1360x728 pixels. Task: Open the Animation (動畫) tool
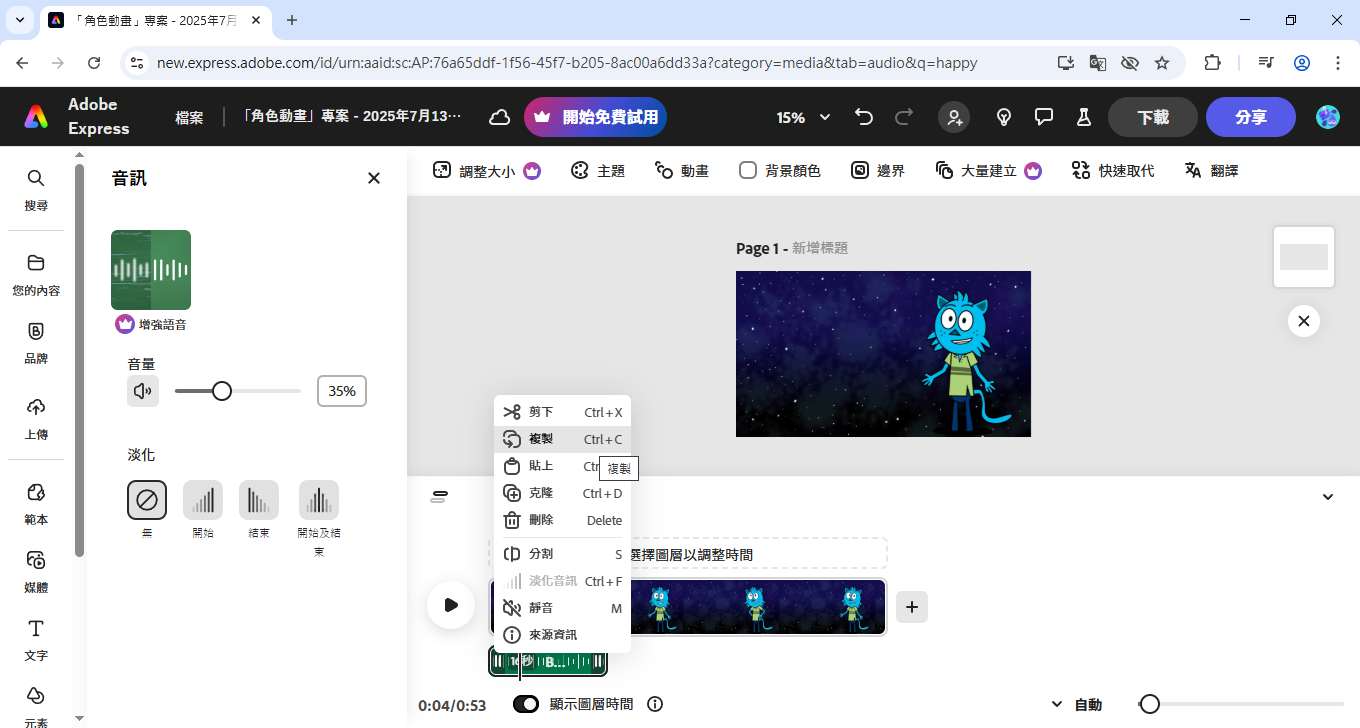681,171
